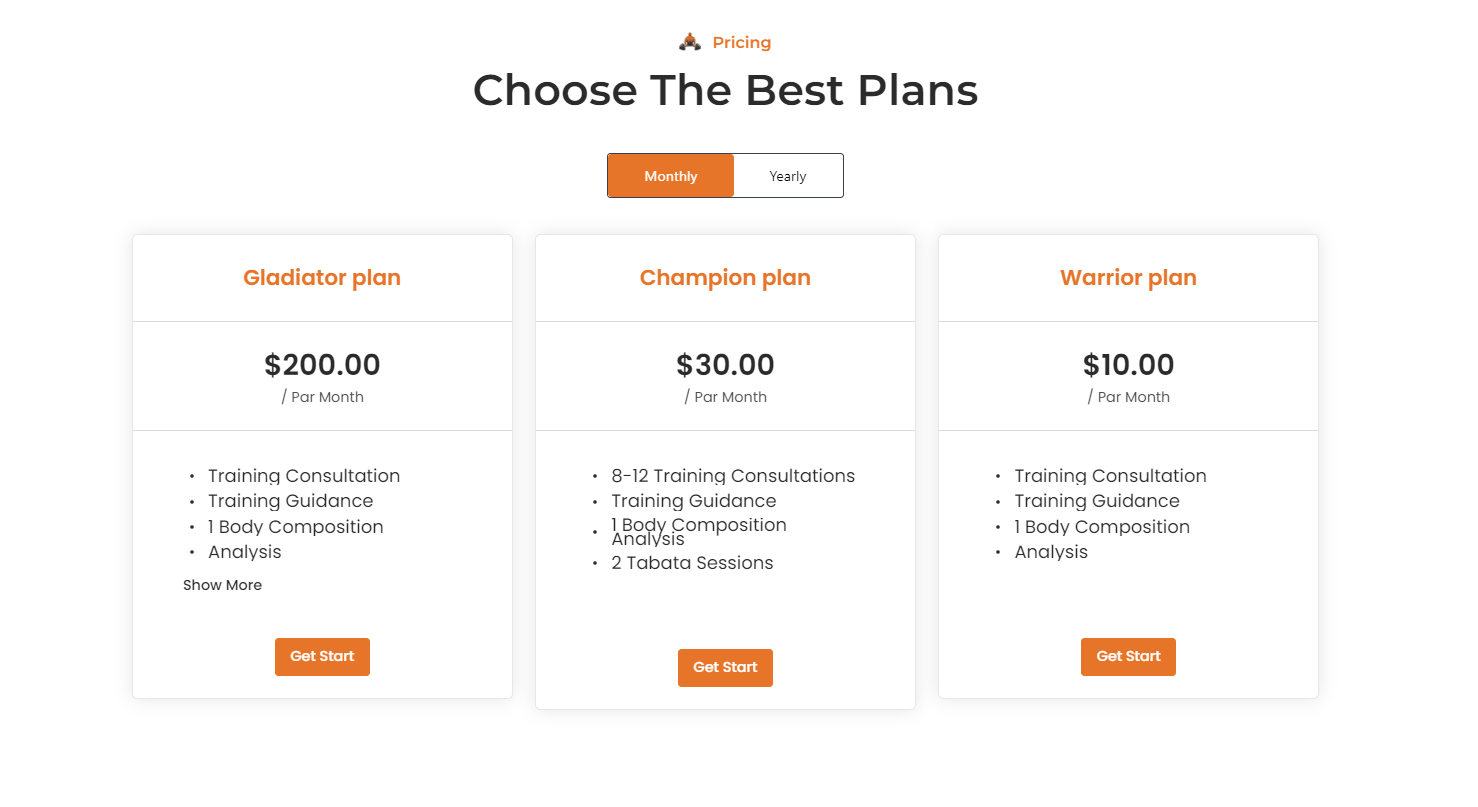Click the $10.00 price on Warrior plan
The image size is (1478, 807).
[1128, 365]
